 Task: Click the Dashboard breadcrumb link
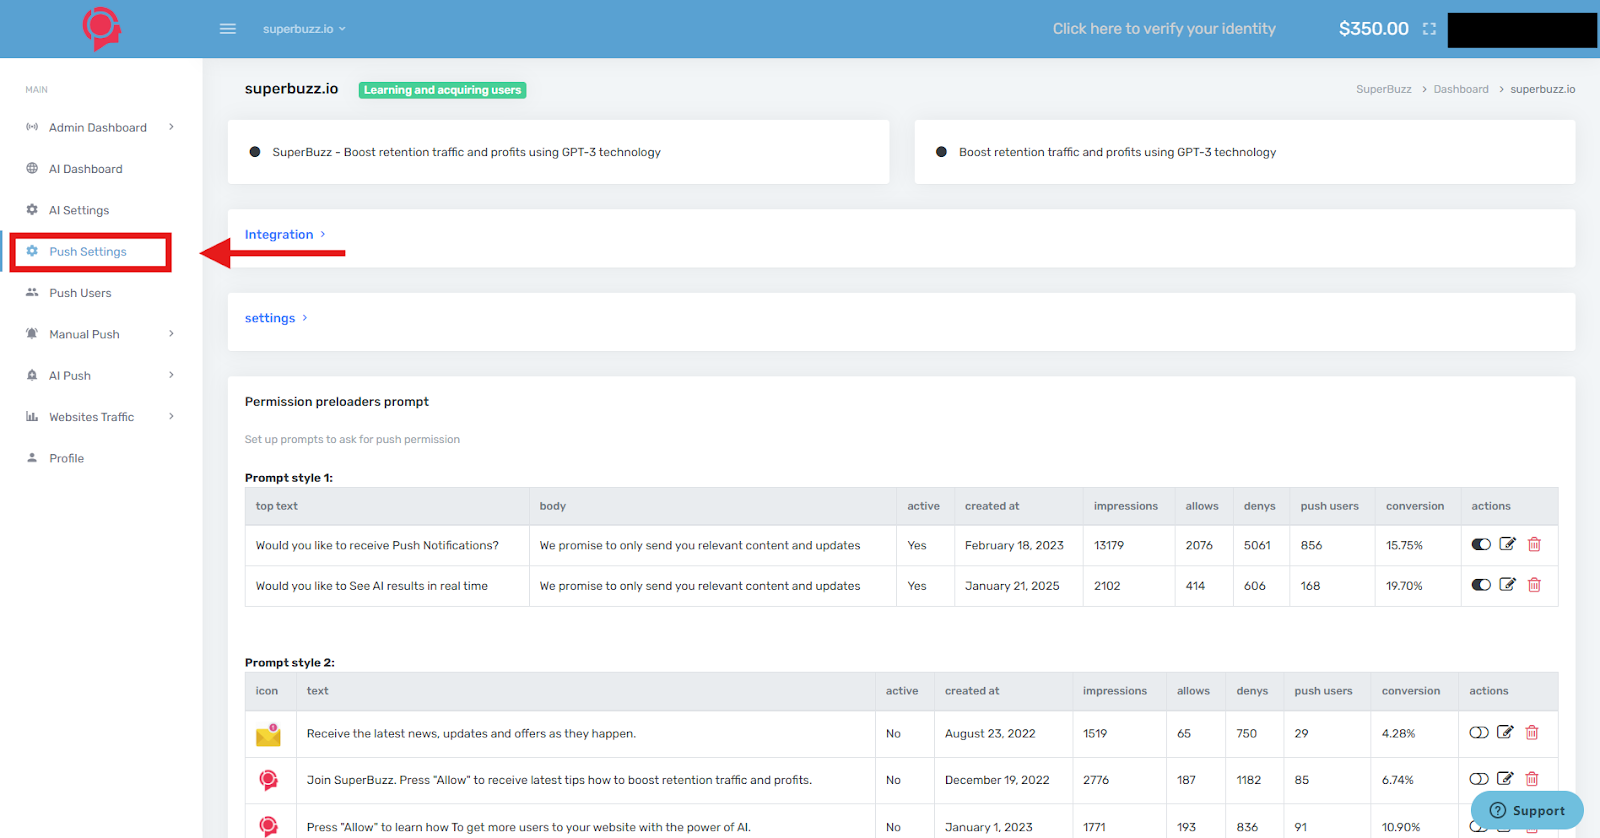(1461, 90)
